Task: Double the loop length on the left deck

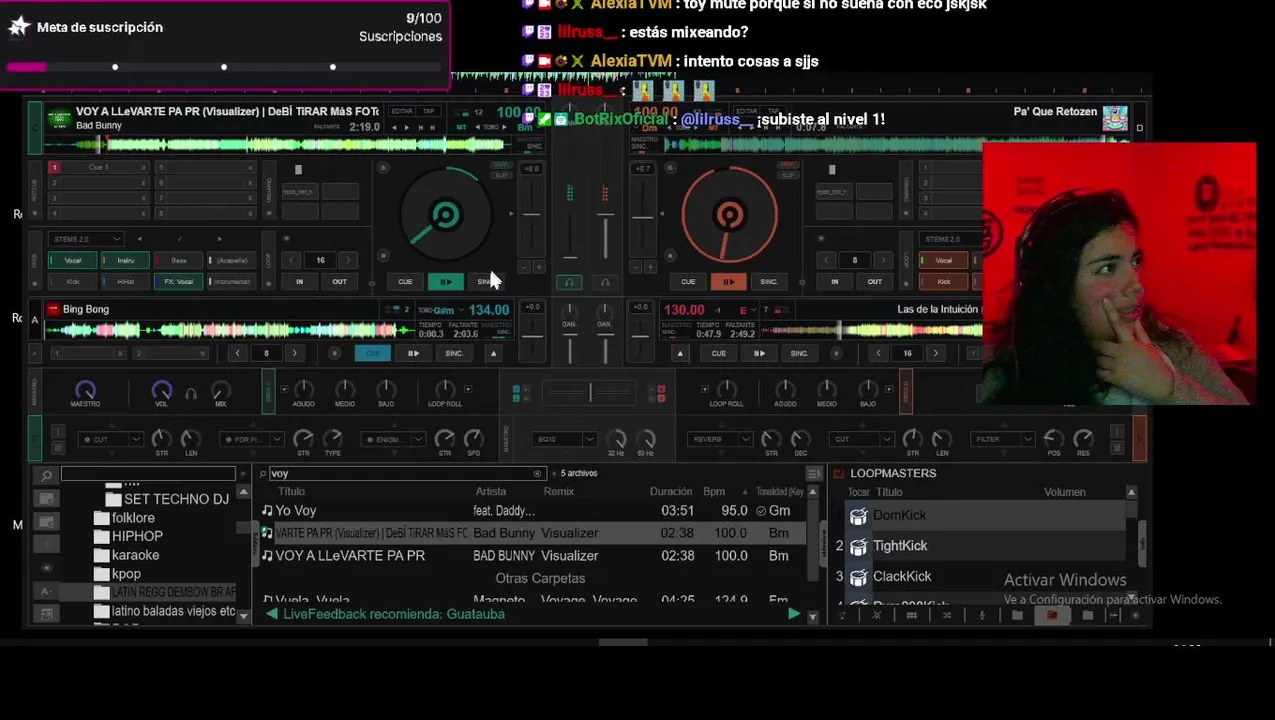Action: pyautogui.click(x=347, y=260)
